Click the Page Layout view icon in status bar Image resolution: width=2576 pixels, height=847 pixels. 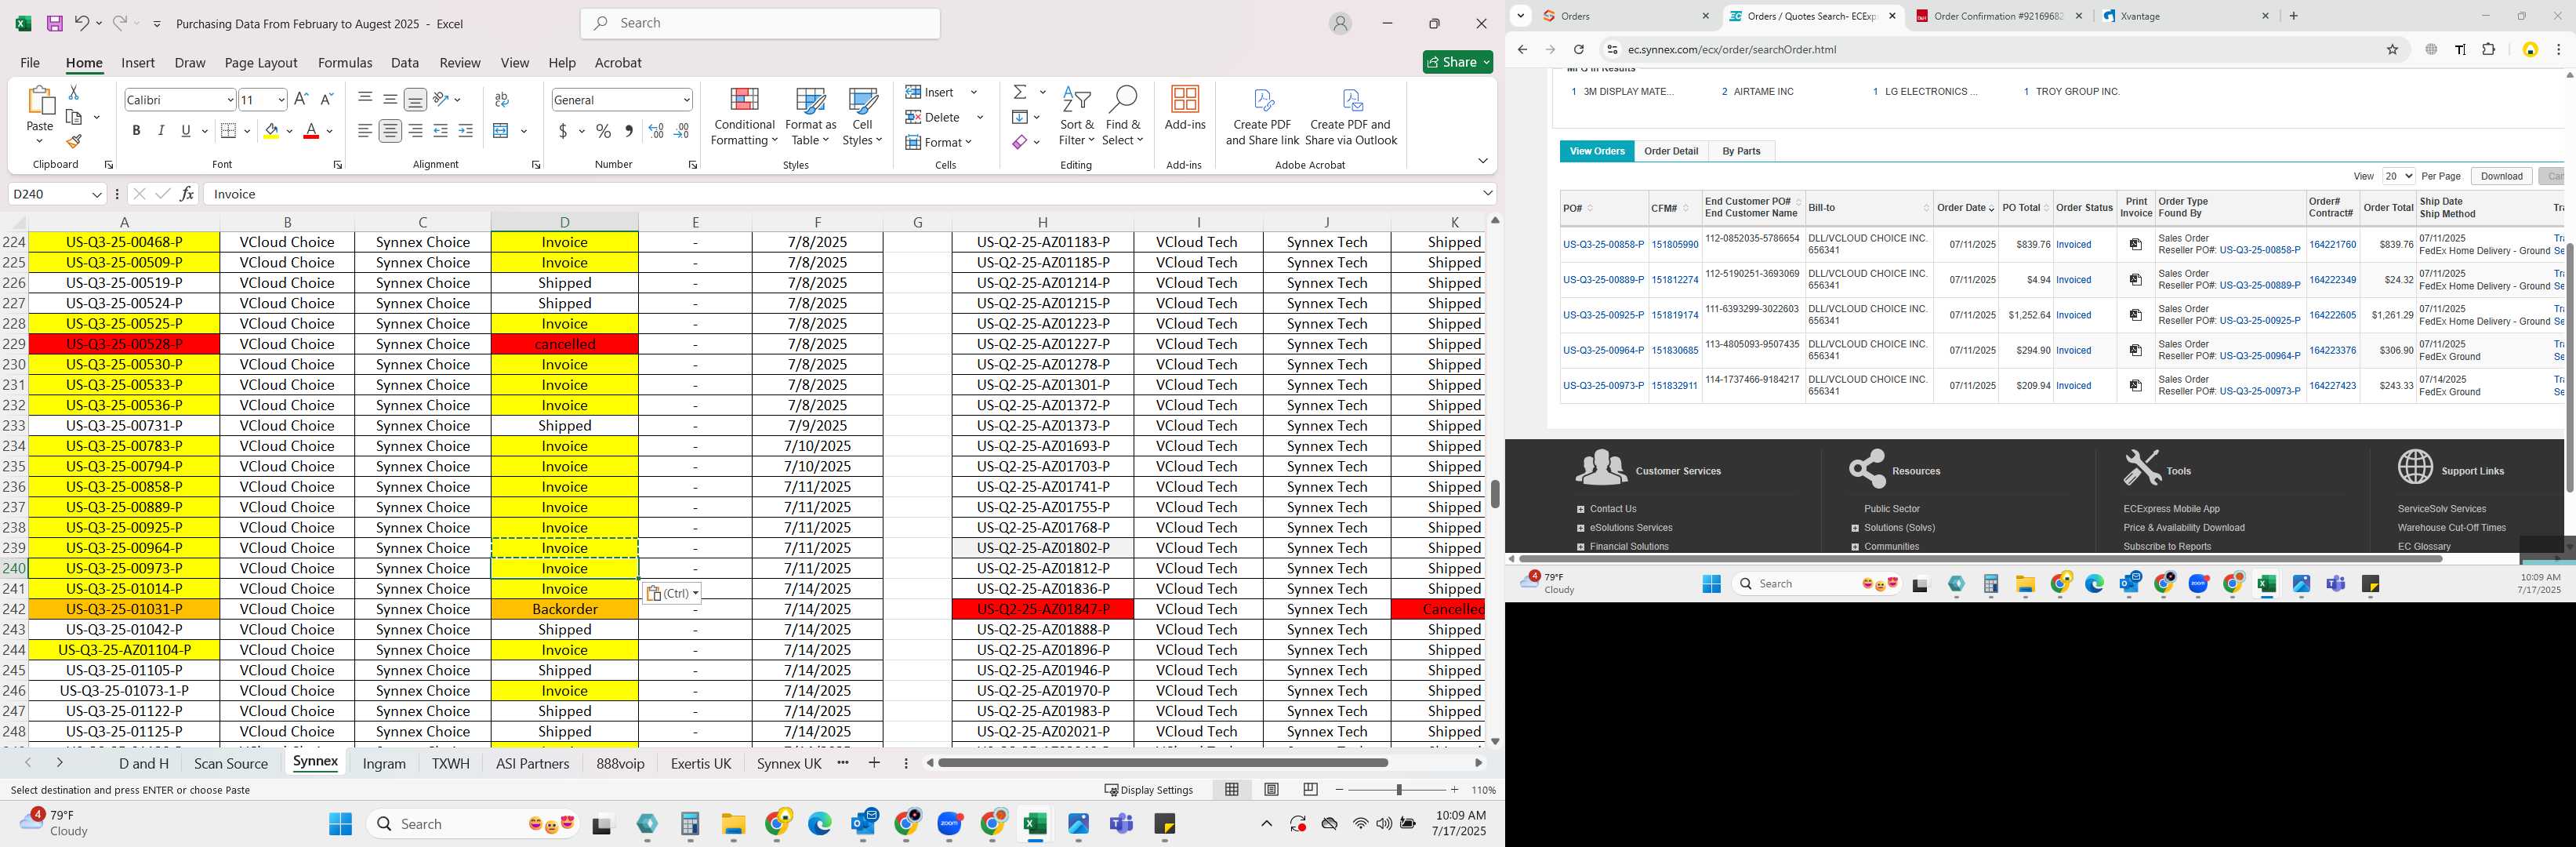tap(1271, 789)
